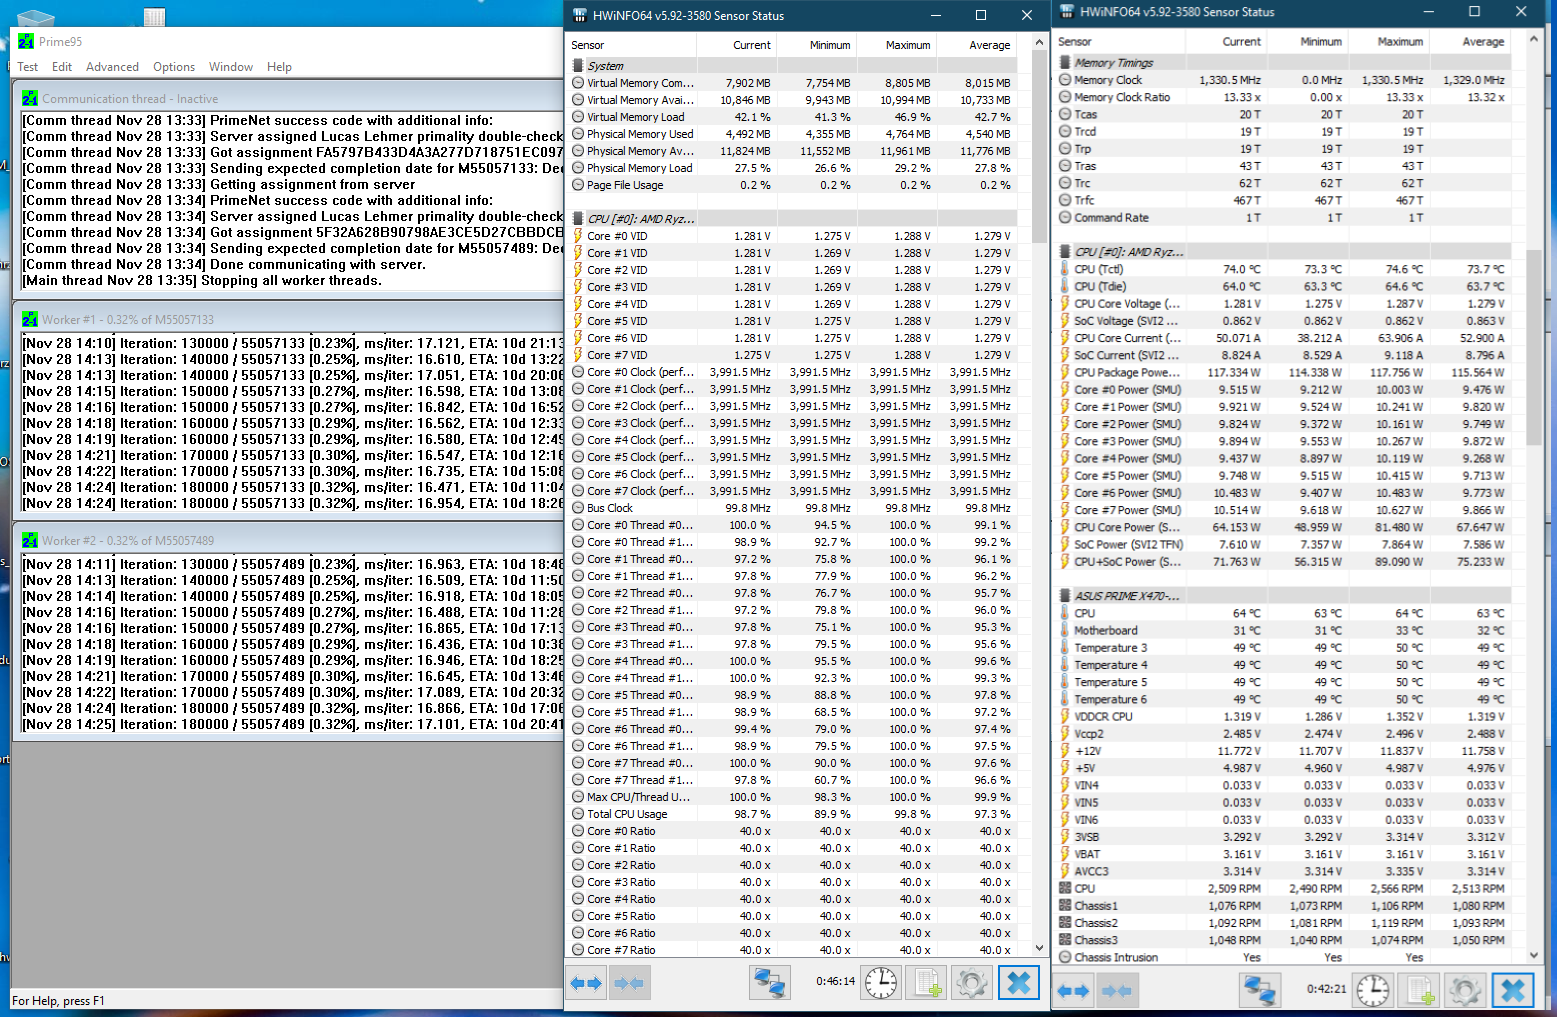Viewport: 1557px width, 1017px height.
Task: Select the Max CPU/Thread U... row
Action: 792,797
